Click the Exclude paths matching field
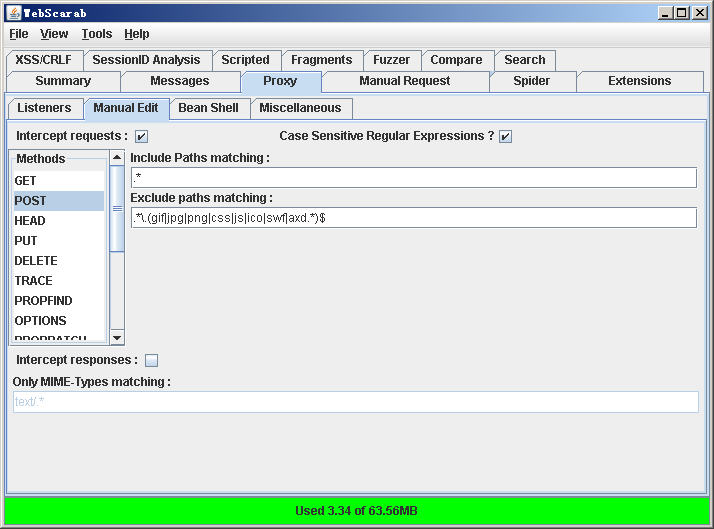The width and height of the screenshot is (714, 529). pyautogui.click(x=414, y=218)
